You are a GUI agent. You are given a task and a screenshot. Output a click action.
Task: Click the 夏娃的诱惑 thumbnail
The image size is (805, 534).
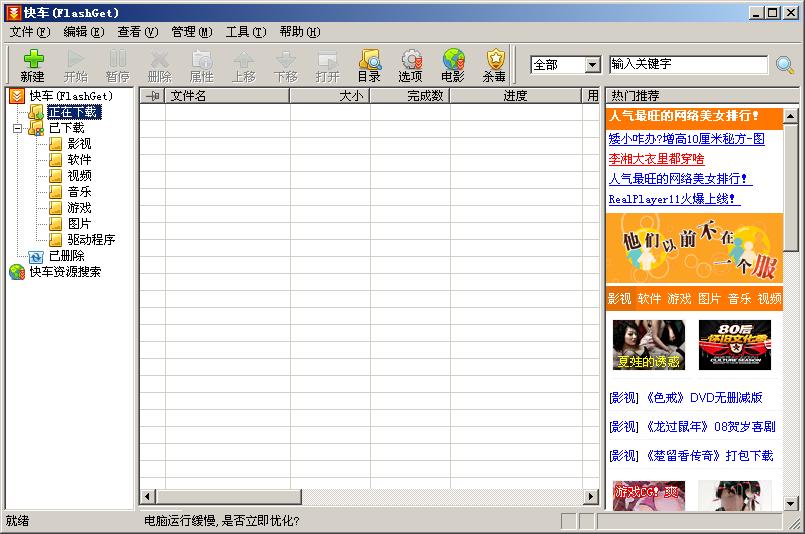(649, 345)
